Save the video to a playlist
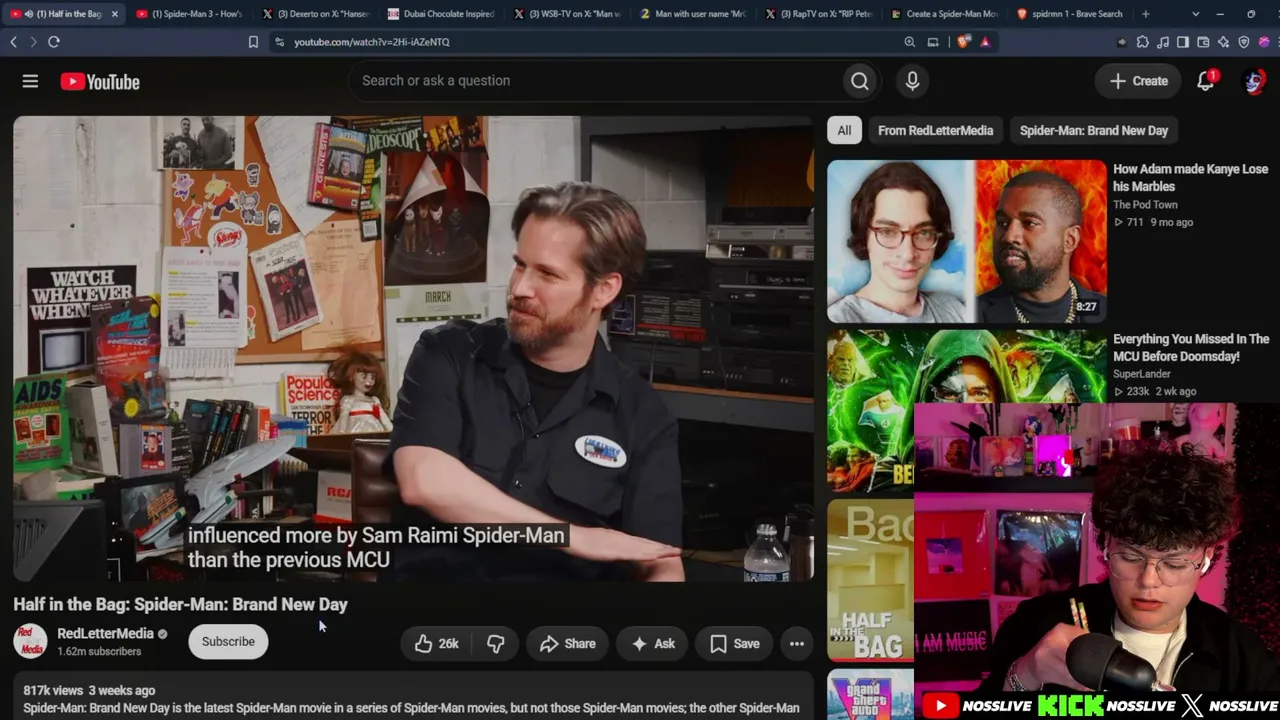The image size is (1280, 720). pyautogui.click(x=735, y=644)
